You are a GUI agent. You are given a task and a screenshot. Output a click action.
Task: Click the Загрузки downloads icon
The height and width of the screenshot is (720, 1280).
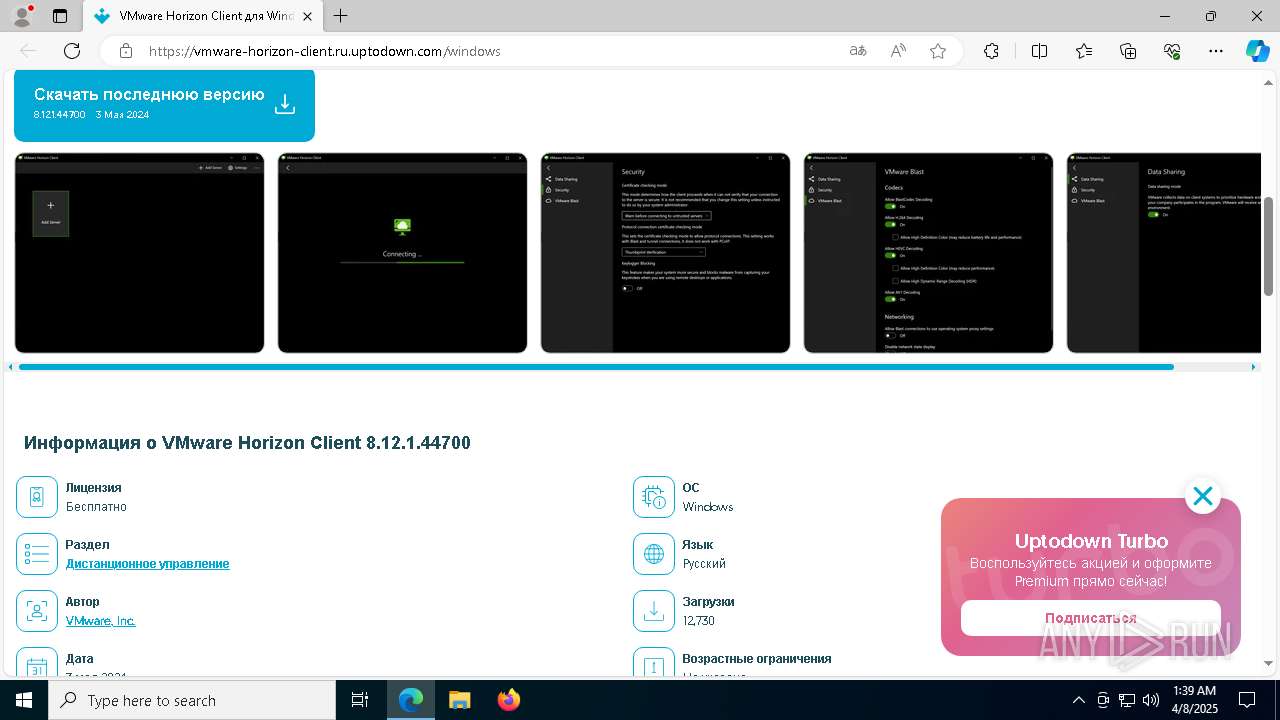click(654, 611)
